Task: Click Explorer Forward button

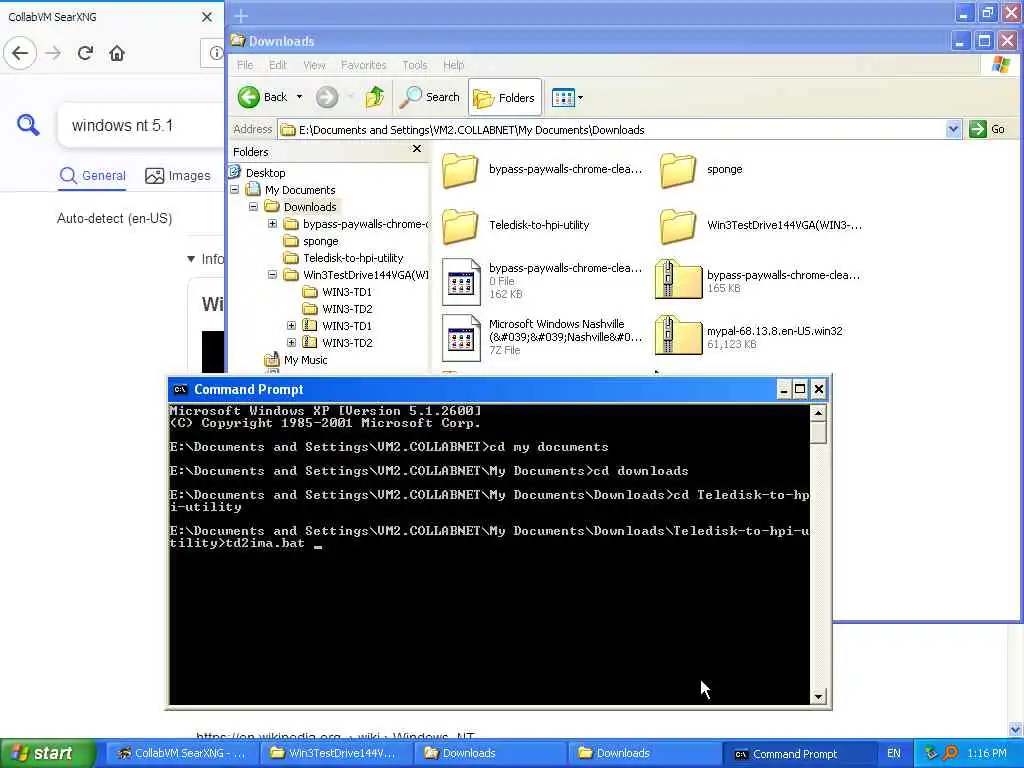Action: click(327, 97)
